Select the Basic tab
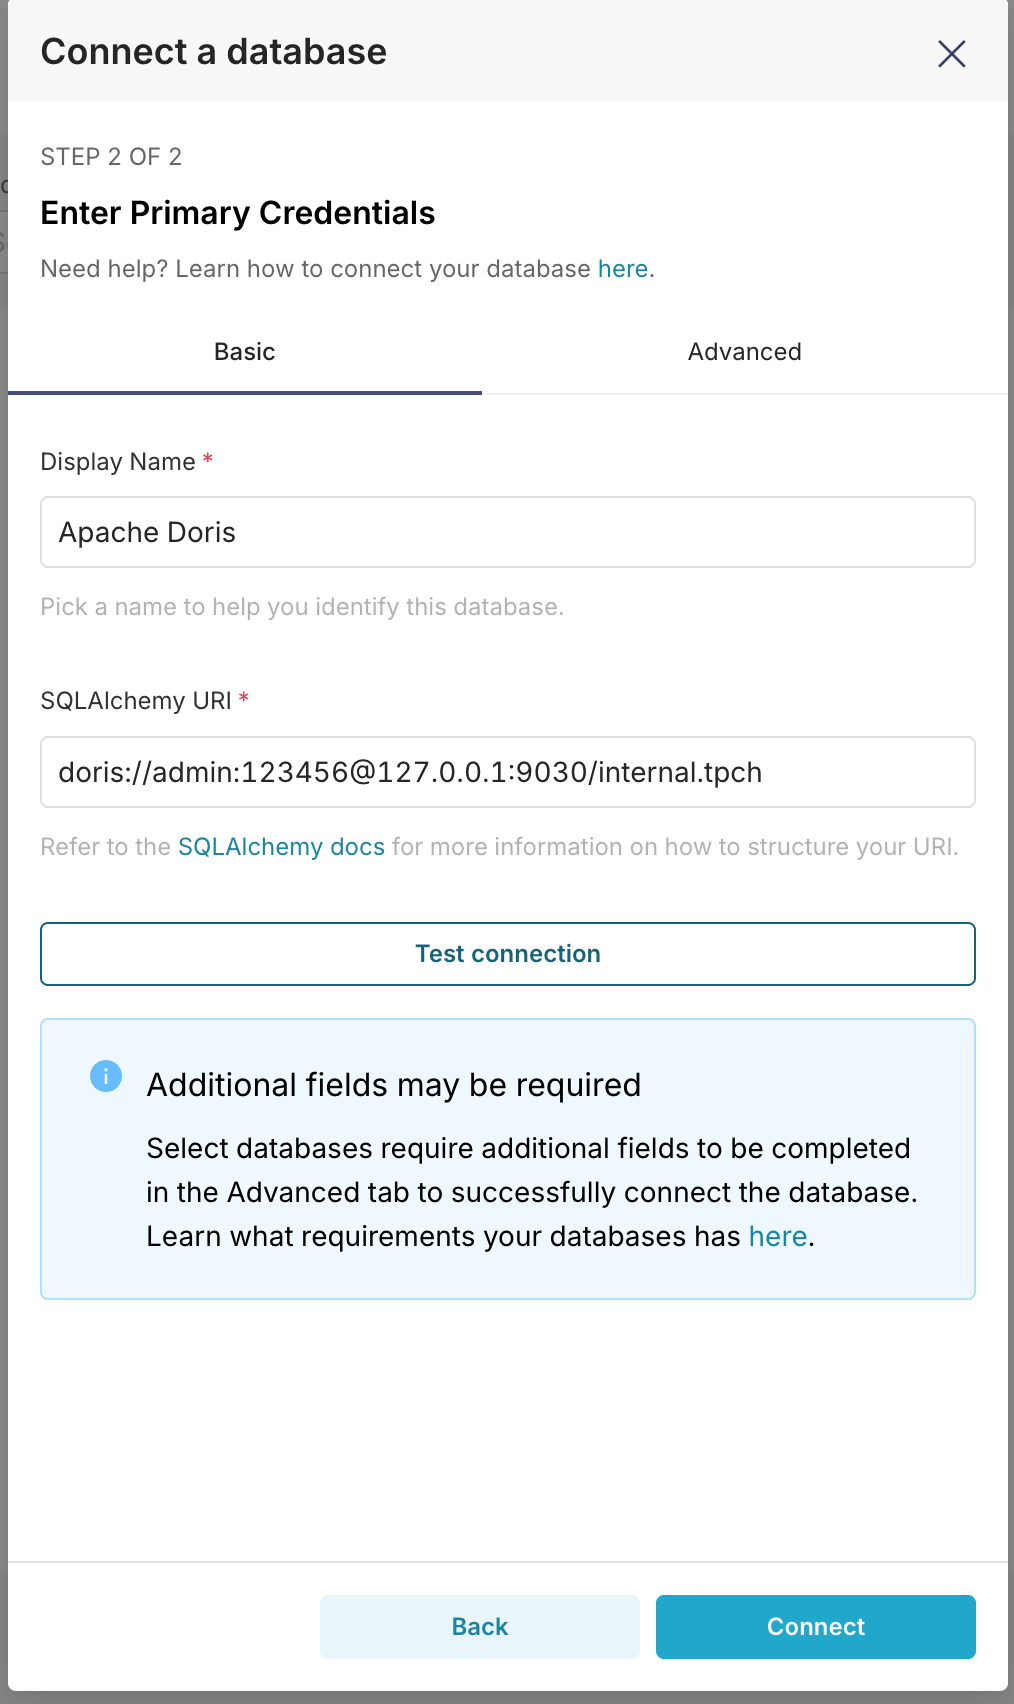 pyautogui.click(x=245, y=352)
